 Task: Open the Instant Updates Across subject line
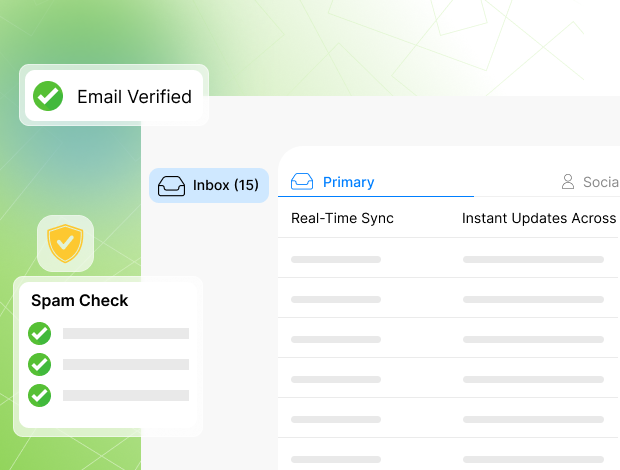[538, 218]
